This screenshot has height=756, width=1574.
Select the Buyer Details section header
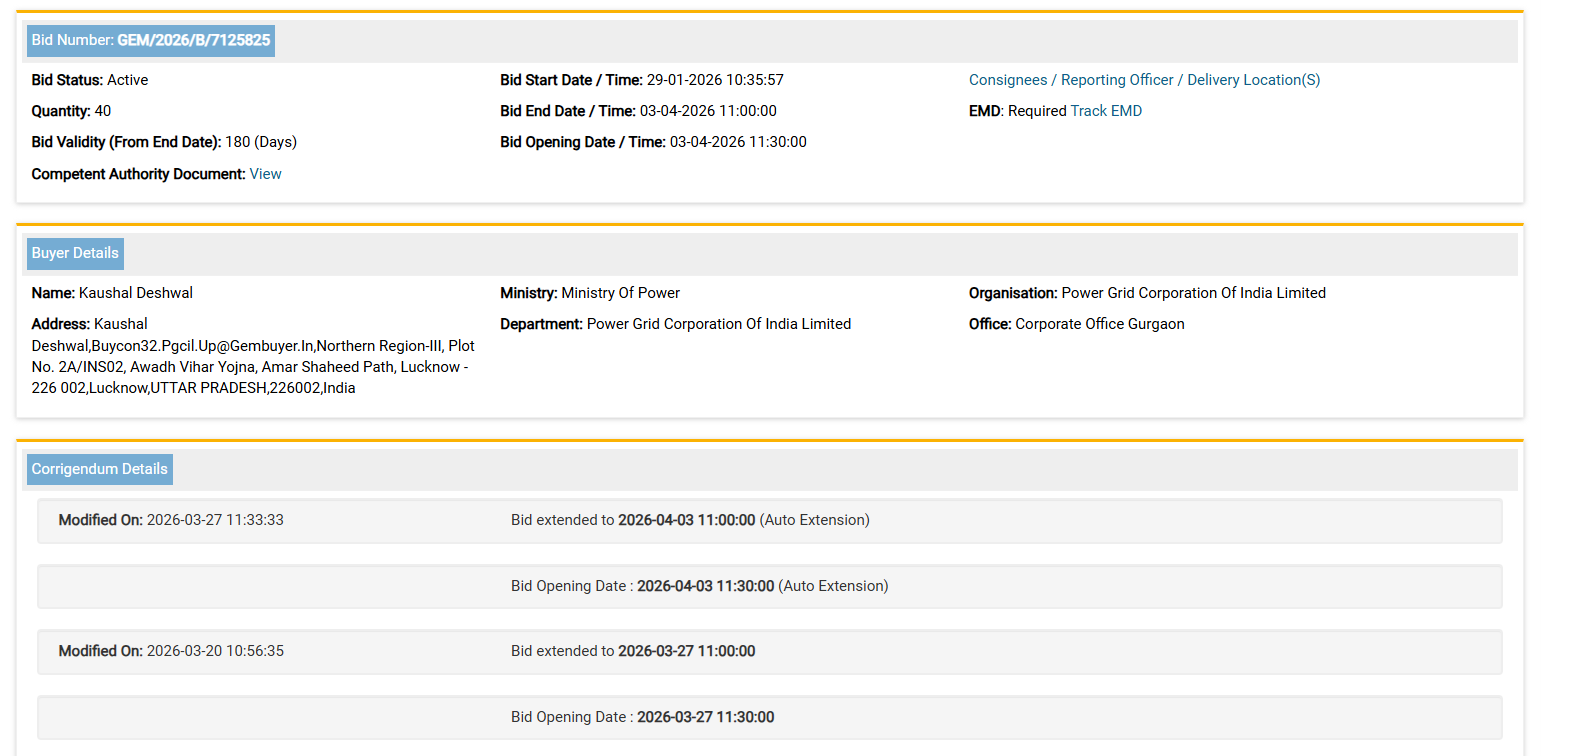point(75,254)
